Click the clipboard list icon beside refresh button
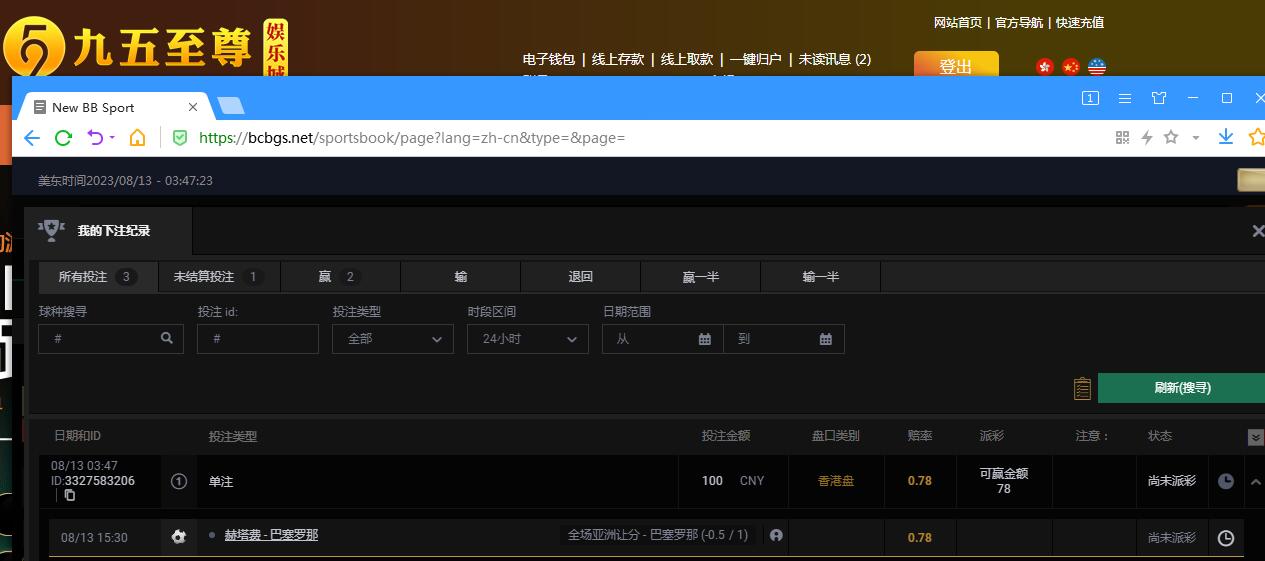 pos(1082,388)
